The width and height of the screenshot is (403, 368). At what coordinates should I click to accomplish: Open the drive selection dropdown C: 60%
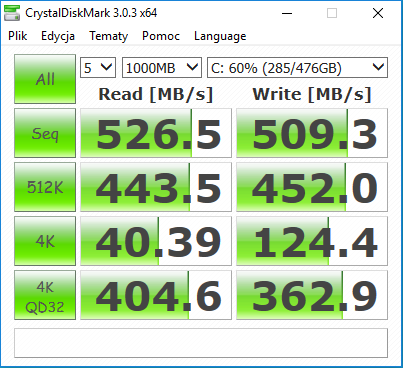tap(297, 68)
